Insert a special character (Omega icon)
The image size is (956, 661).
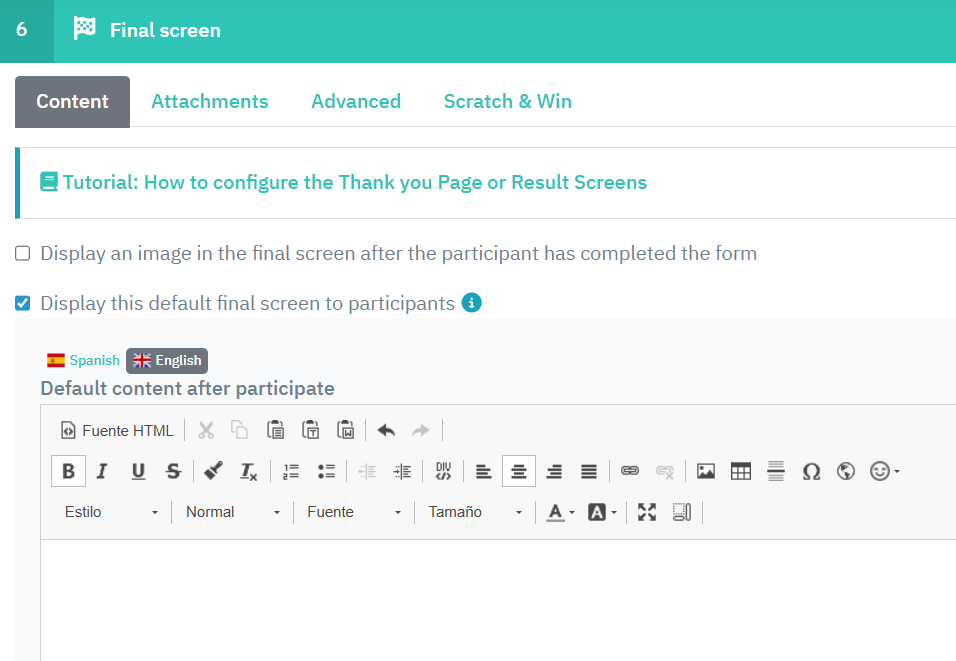click(811, 471)
